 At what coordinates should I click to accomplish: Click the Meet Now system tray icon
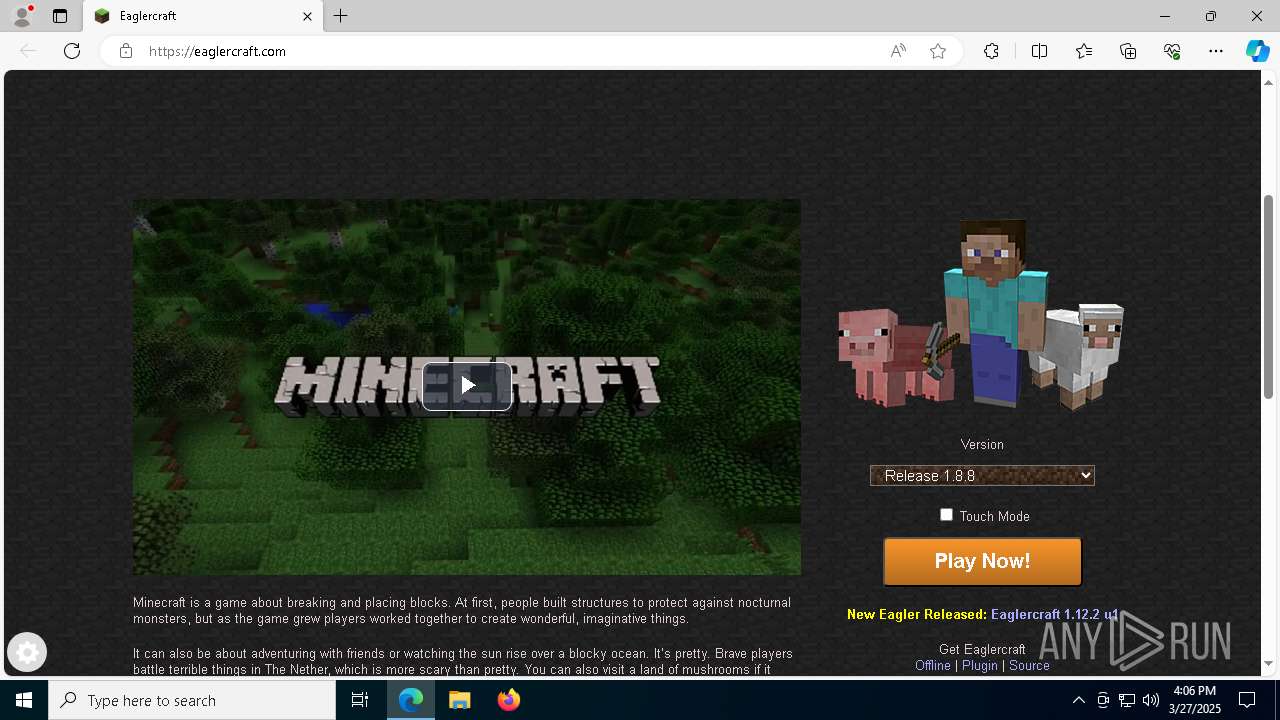point(1103,700)
